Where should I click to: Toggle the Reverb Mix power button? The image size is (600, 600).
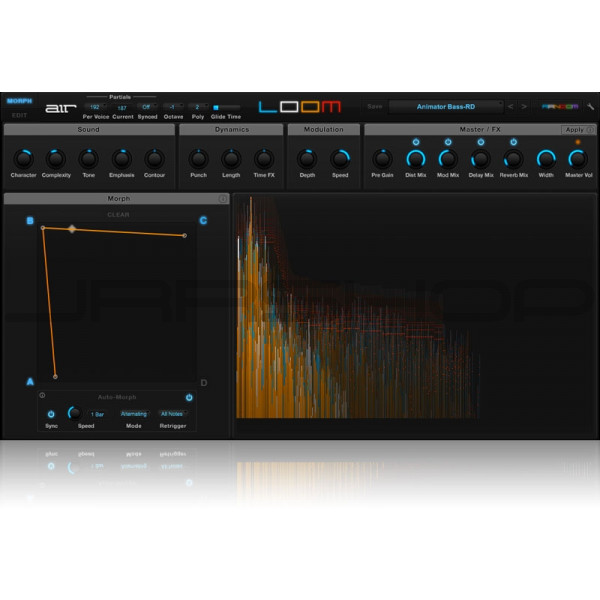coord(514,142)
